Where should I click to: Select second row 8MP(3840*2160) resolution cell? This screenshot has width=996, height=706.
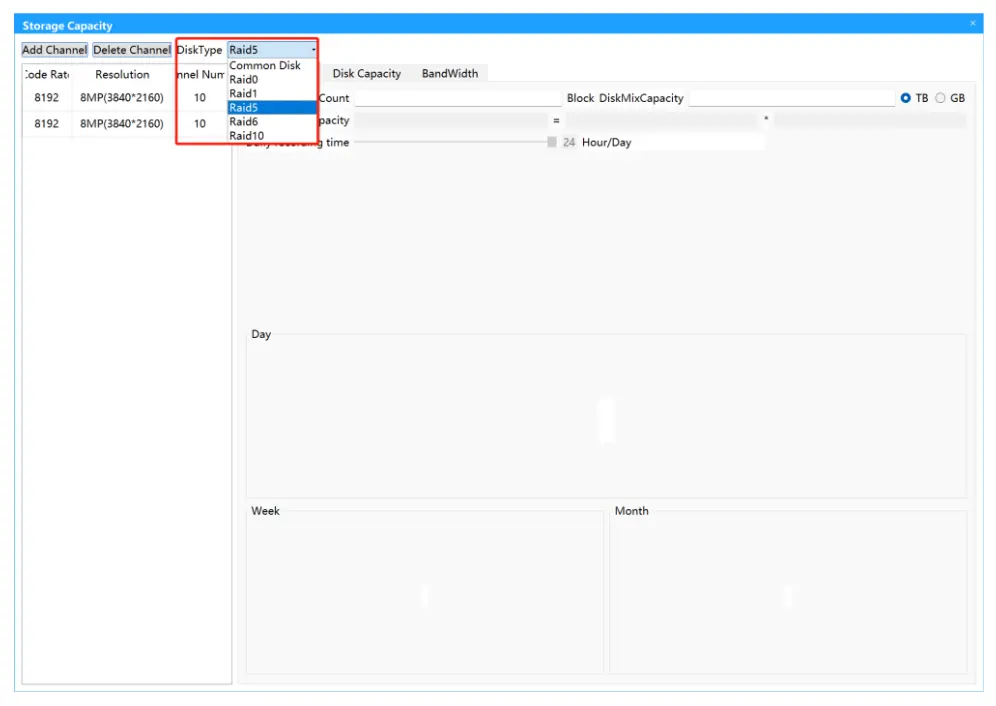(x=122, y=123)
